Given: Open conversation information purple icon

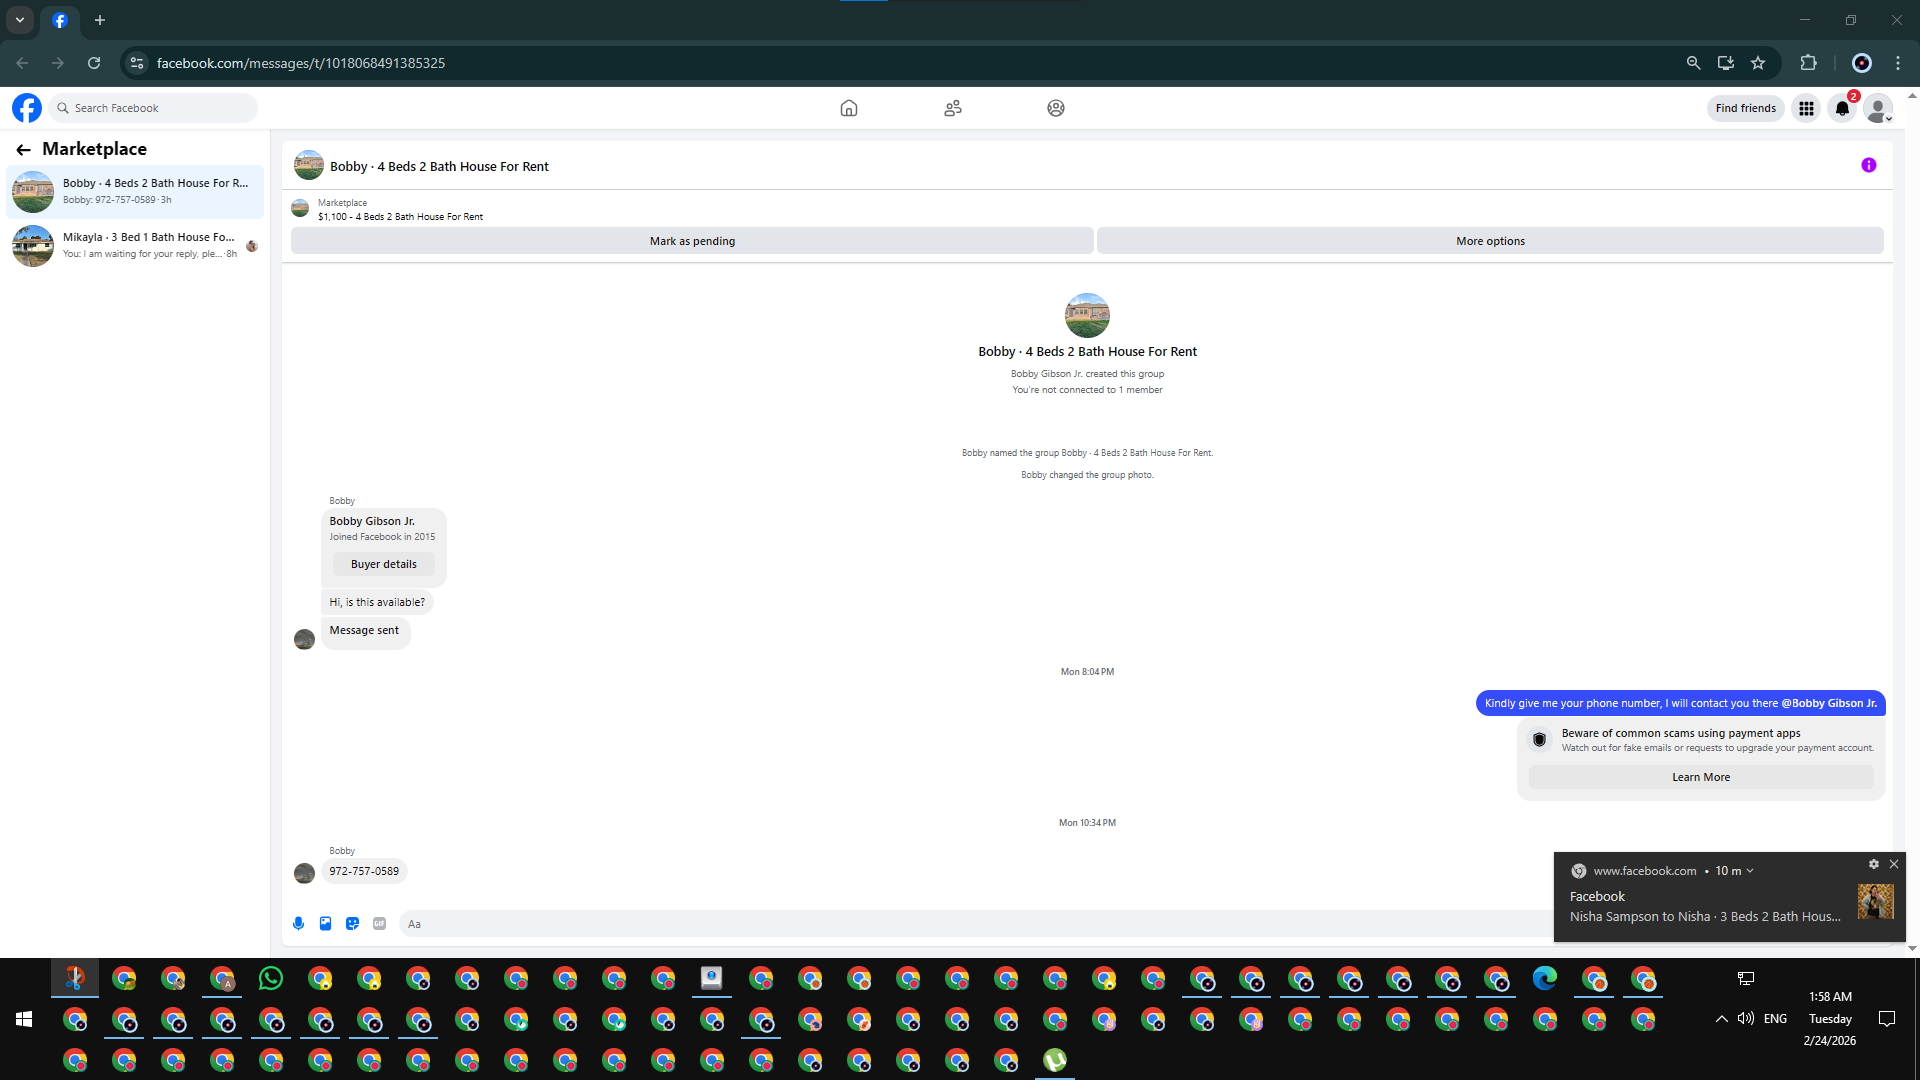Looking at the screenshot, I should tap(1868, 166).
